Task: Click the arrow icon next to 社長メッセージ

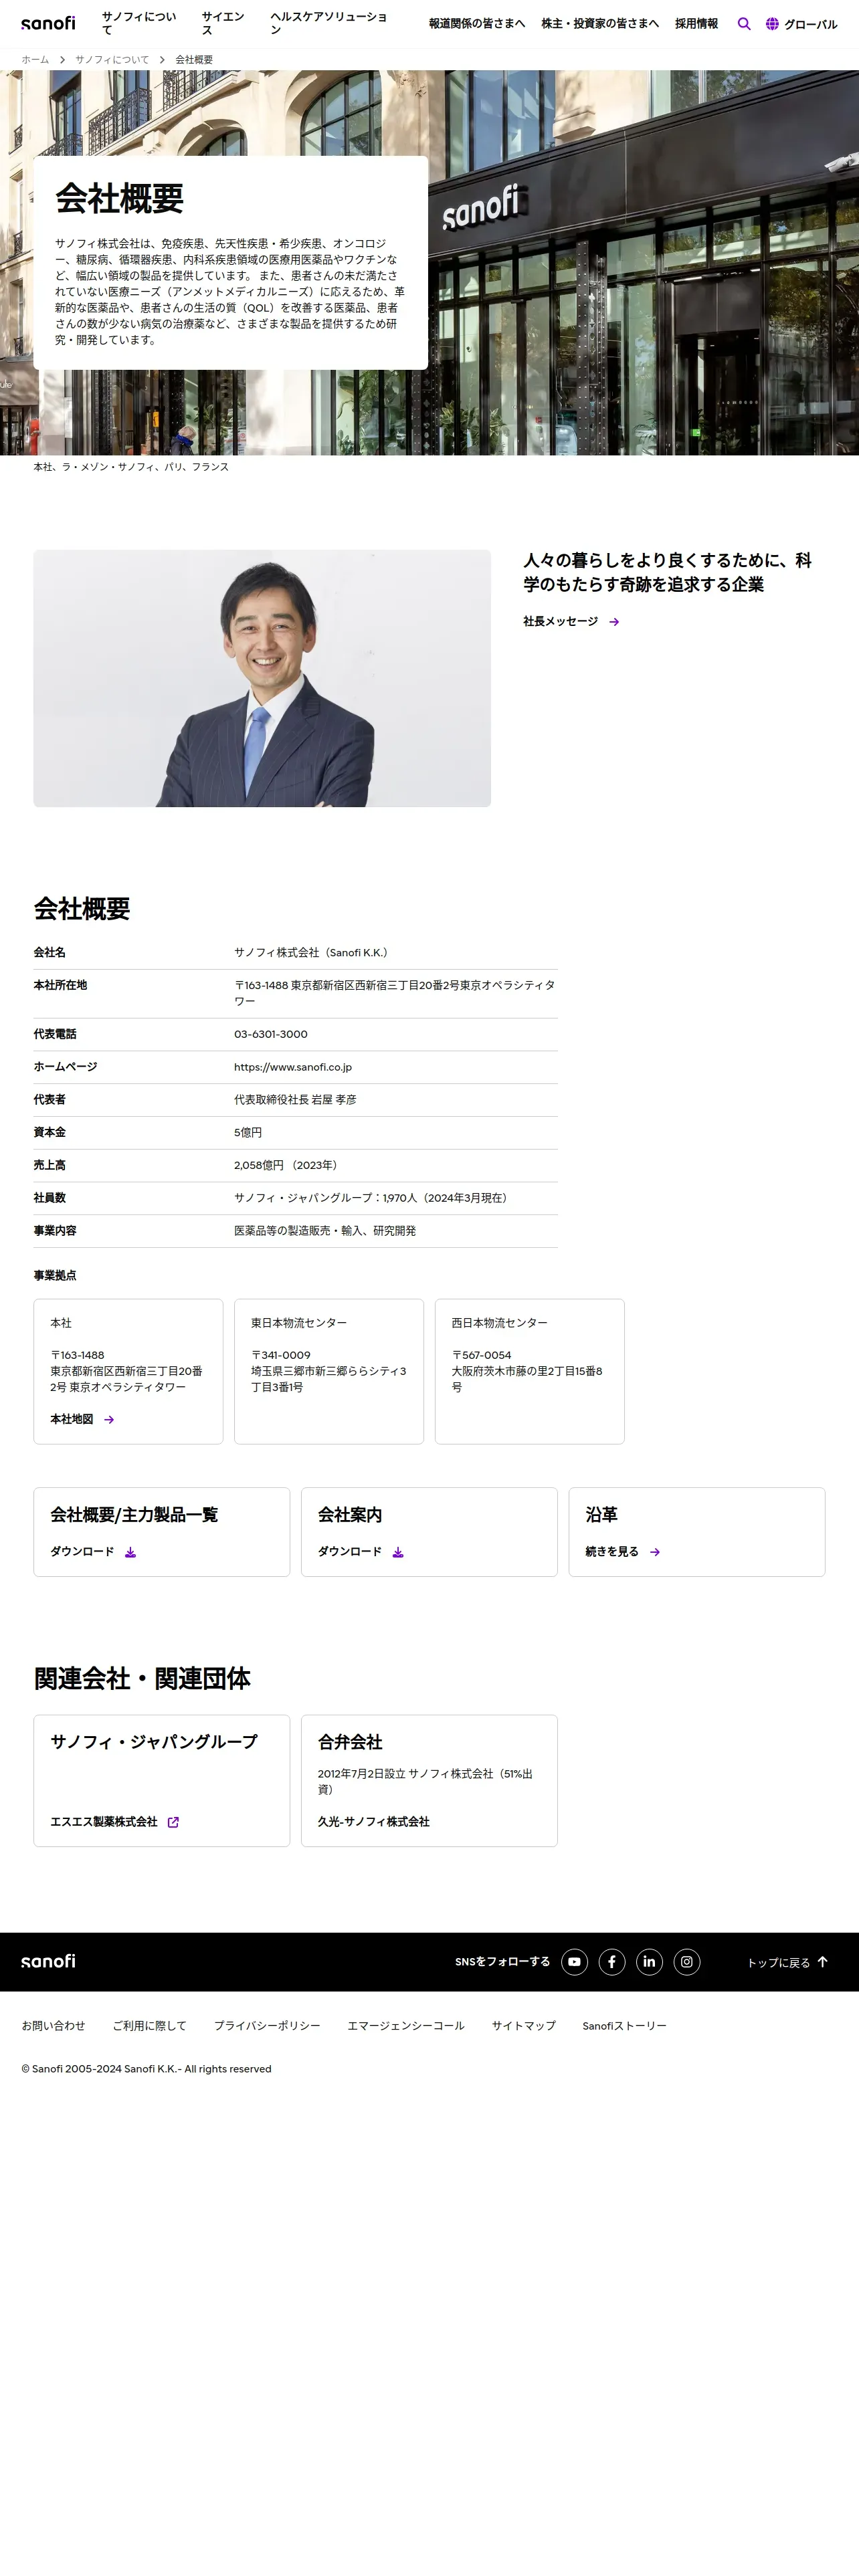Action: click(614, 622)
